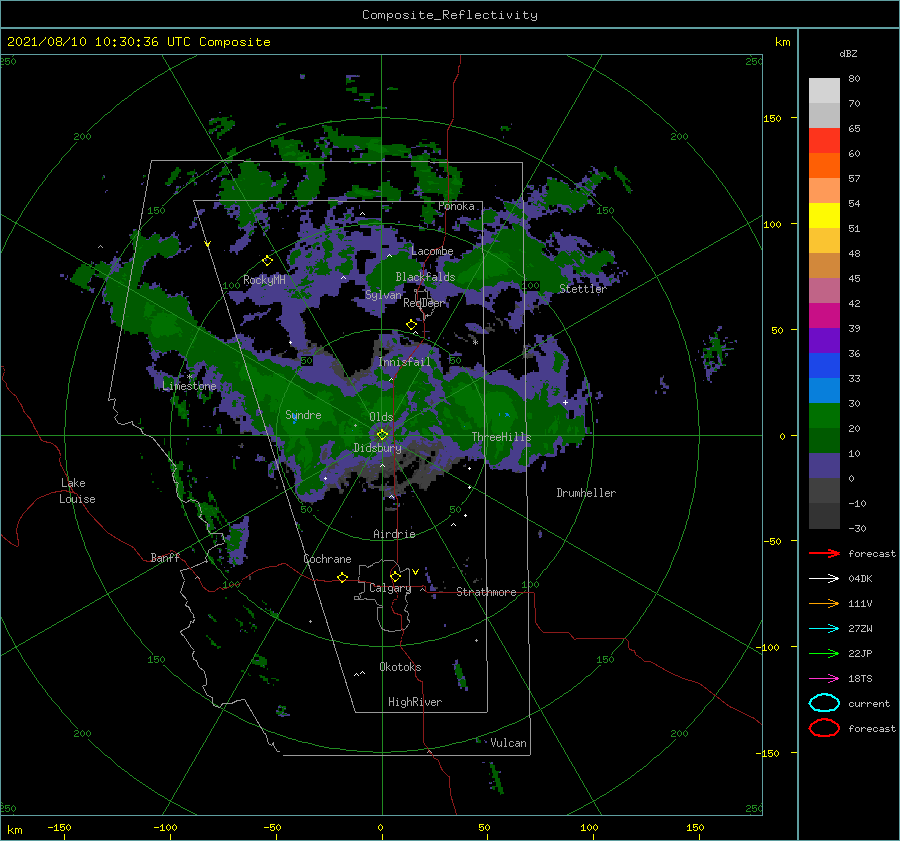
Task: Select the HighRiver label
Action: click(x=415, y=702)
